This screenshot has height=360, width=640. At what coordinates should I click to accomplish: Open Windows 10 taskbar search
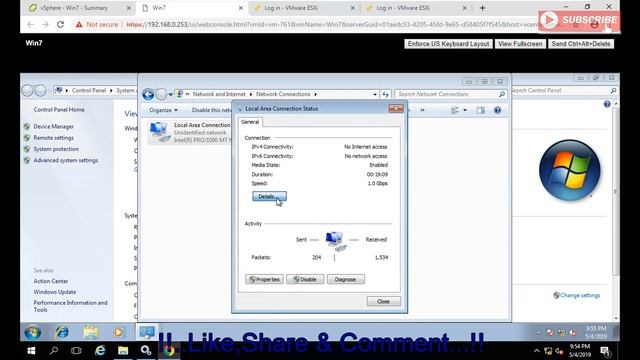click(53, 351)
